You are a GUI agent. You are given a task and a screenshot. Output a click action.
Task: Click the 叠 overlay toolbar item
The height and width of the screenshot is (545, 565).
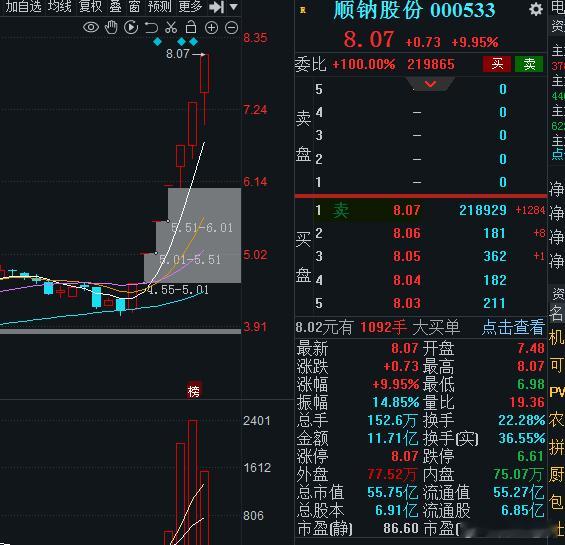115,6
